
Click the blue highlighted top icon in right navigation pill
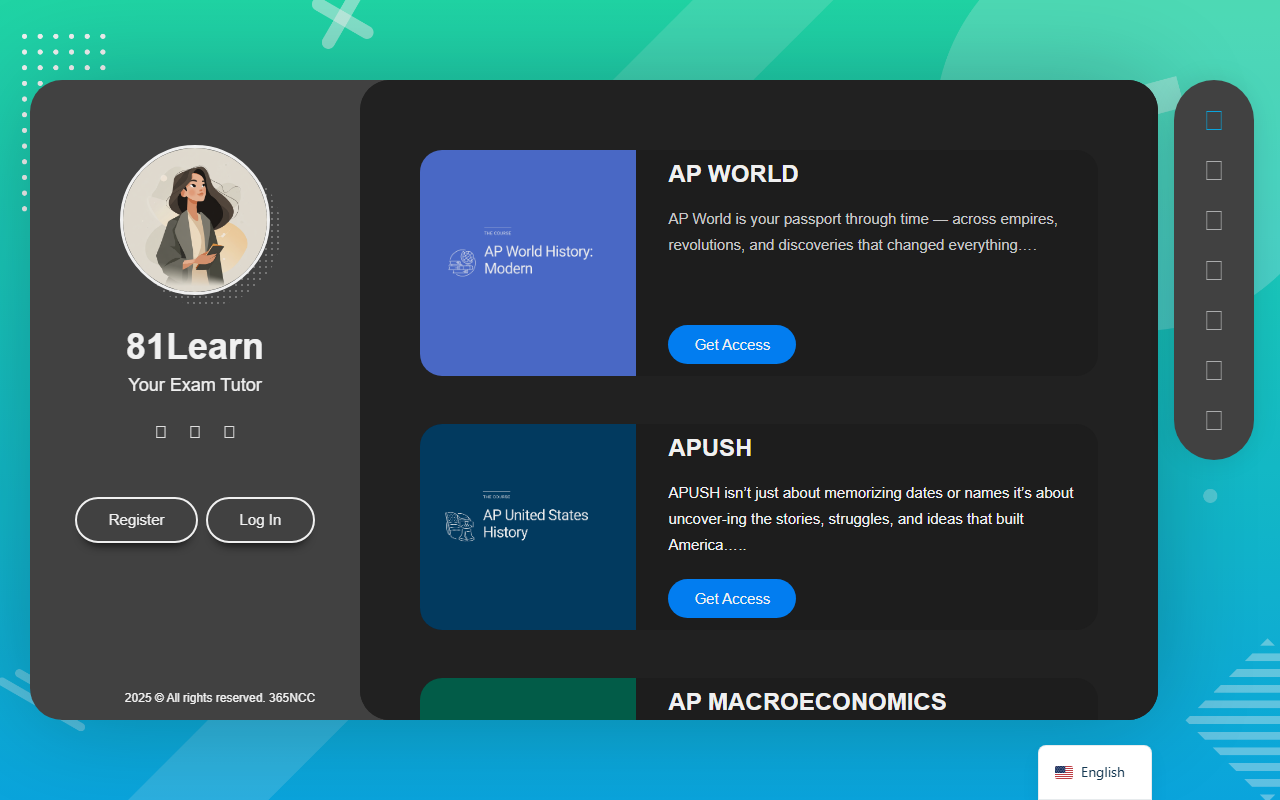(x=1214, y=121)
